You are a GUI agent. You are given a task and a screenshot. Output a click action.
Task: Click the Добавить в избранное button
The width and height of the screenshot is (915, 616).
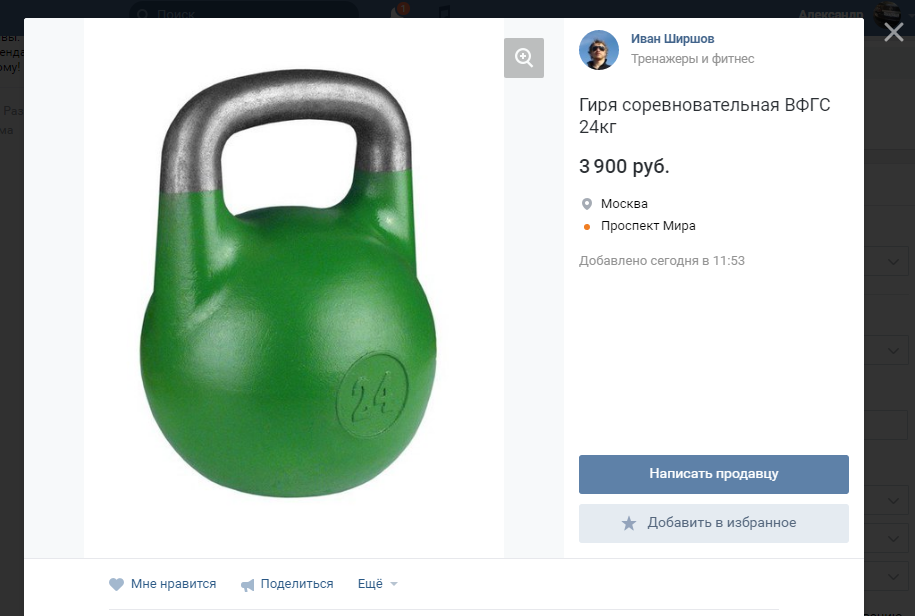click(714, 523)
